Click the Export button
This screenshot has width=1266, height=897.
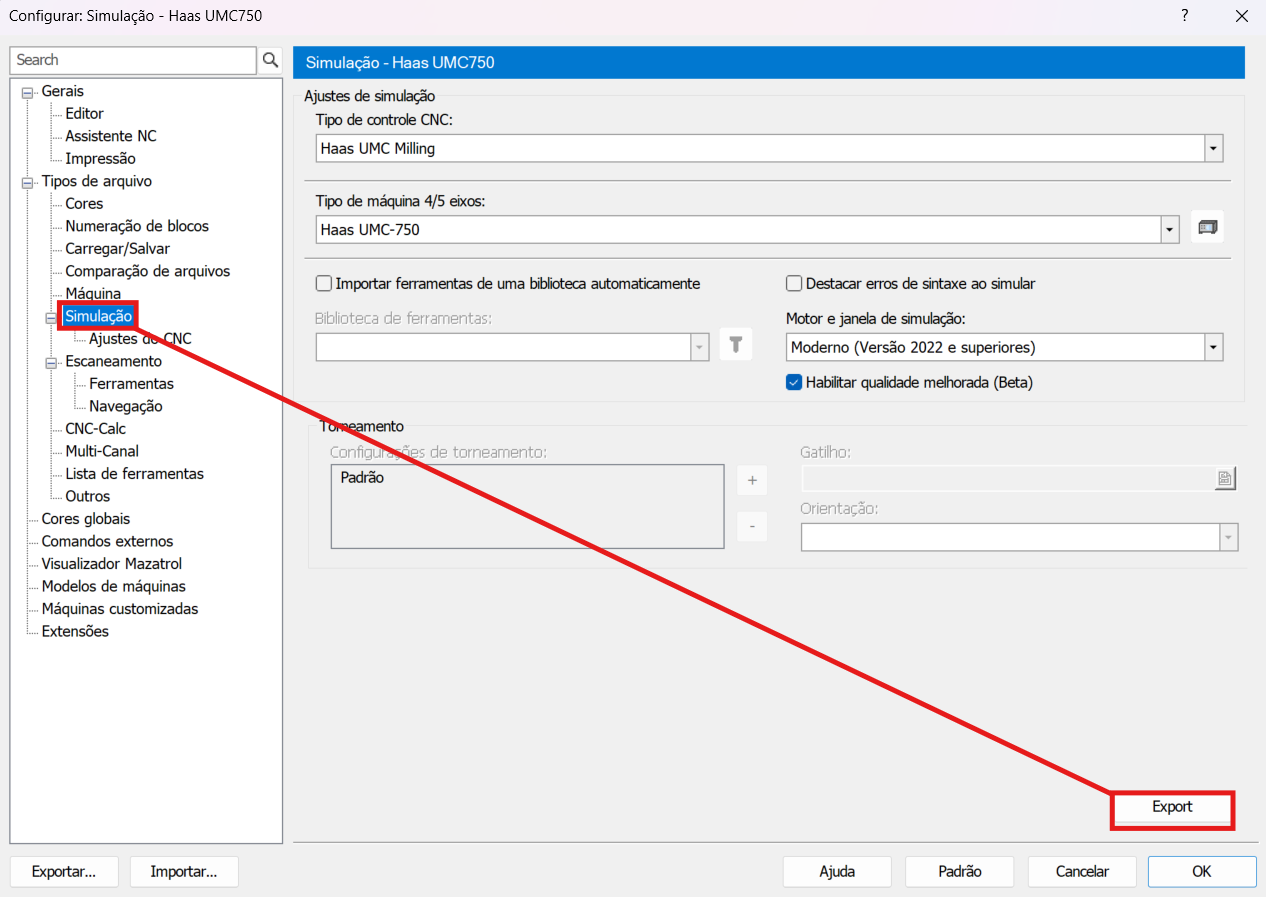click(x=1172, y=807)
